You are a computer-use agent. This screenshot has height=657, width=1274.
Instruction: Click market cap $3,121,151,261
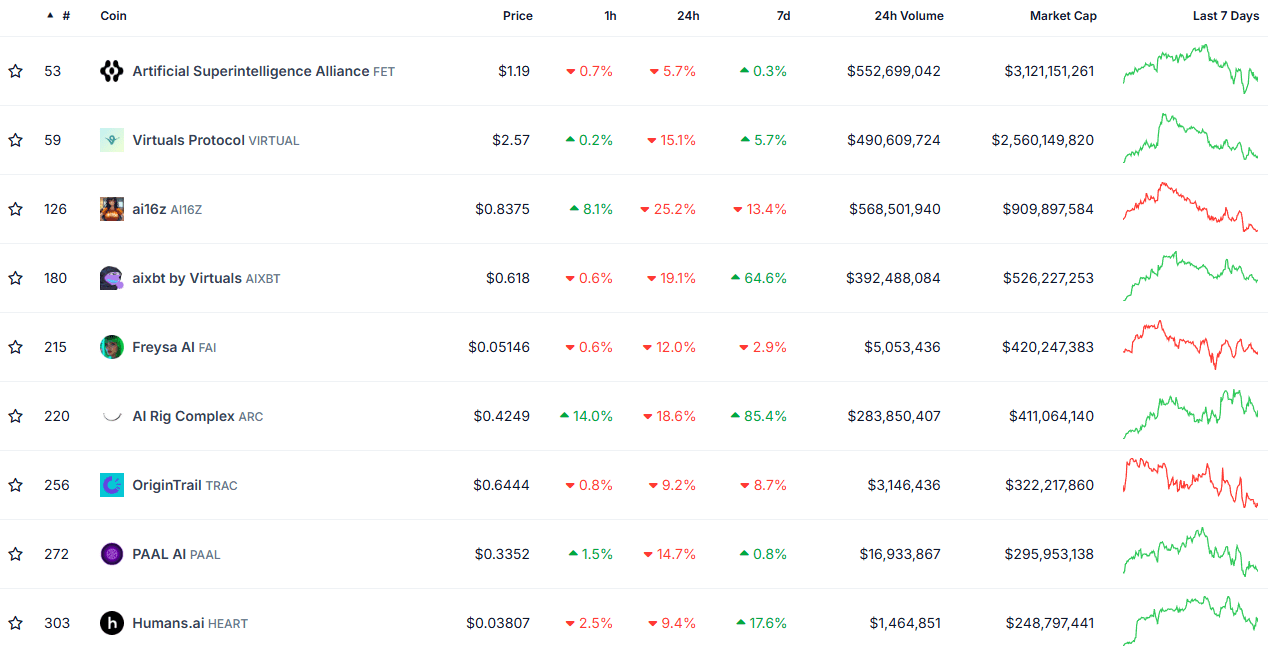pos(1049,71)
